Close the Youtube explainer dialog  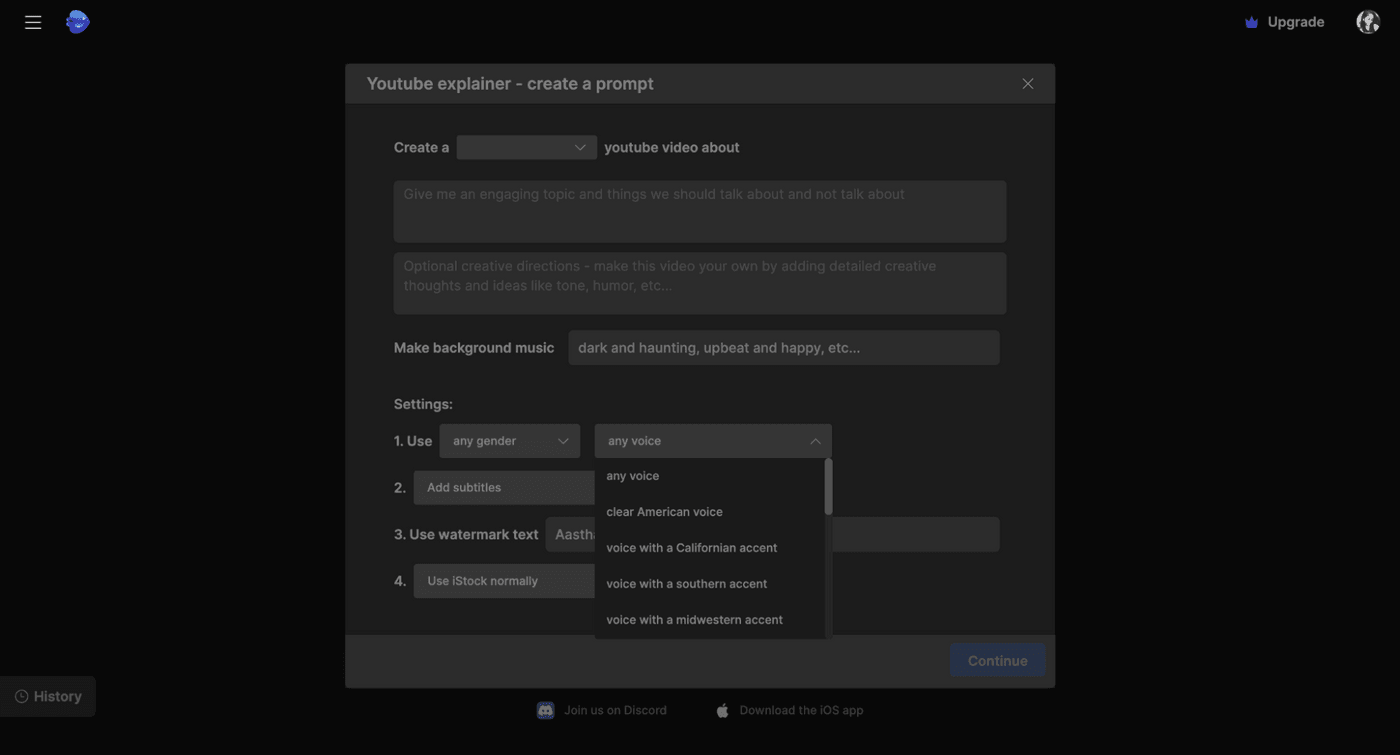1027,84
